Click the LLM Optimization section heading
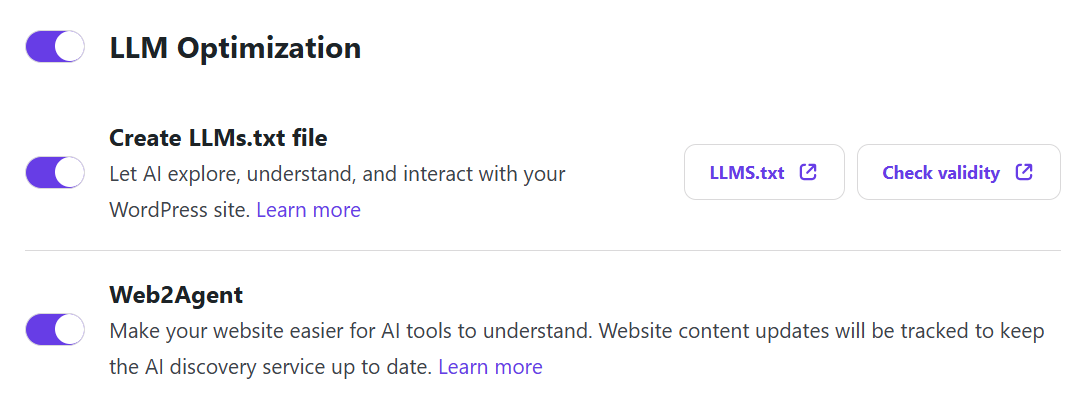1074x409 pixels. click(x=235, y=47)
